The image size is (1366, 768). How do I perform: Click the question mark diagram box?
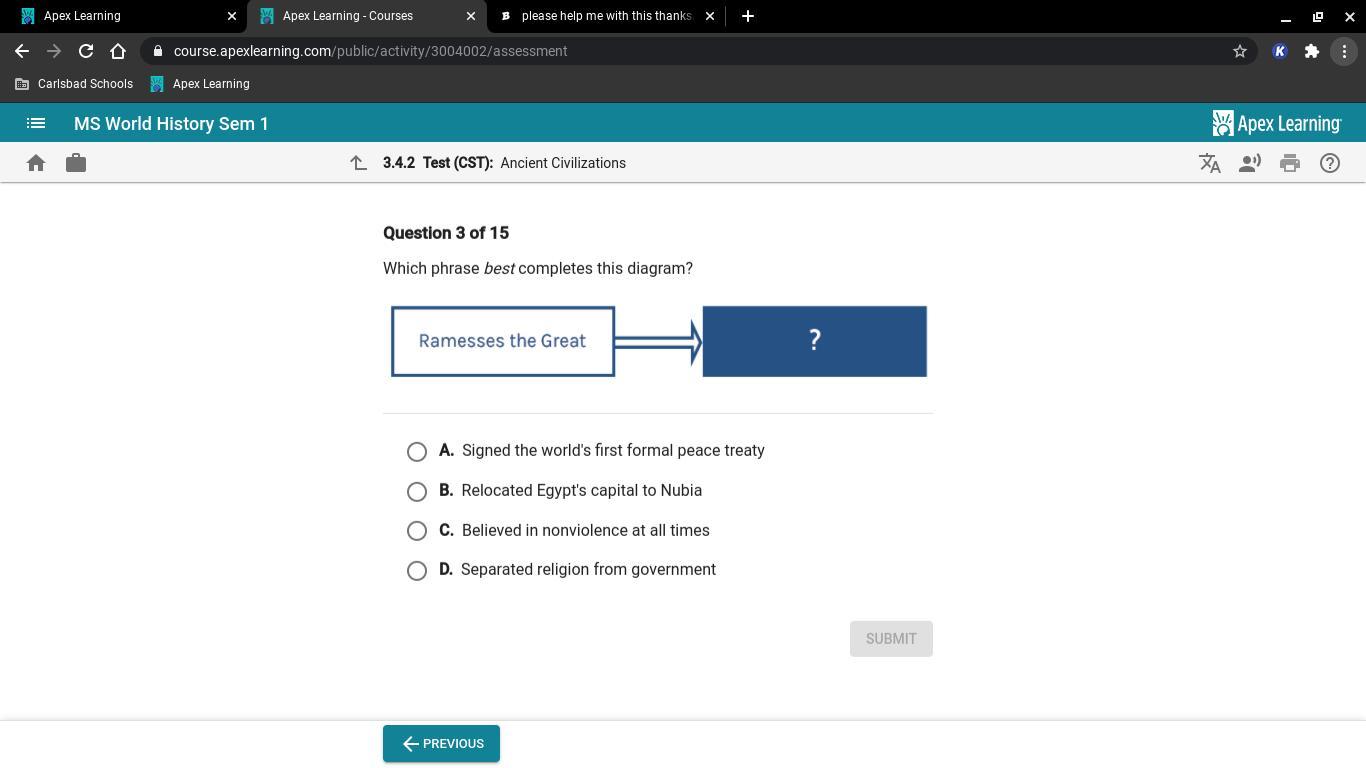point(815,342)
